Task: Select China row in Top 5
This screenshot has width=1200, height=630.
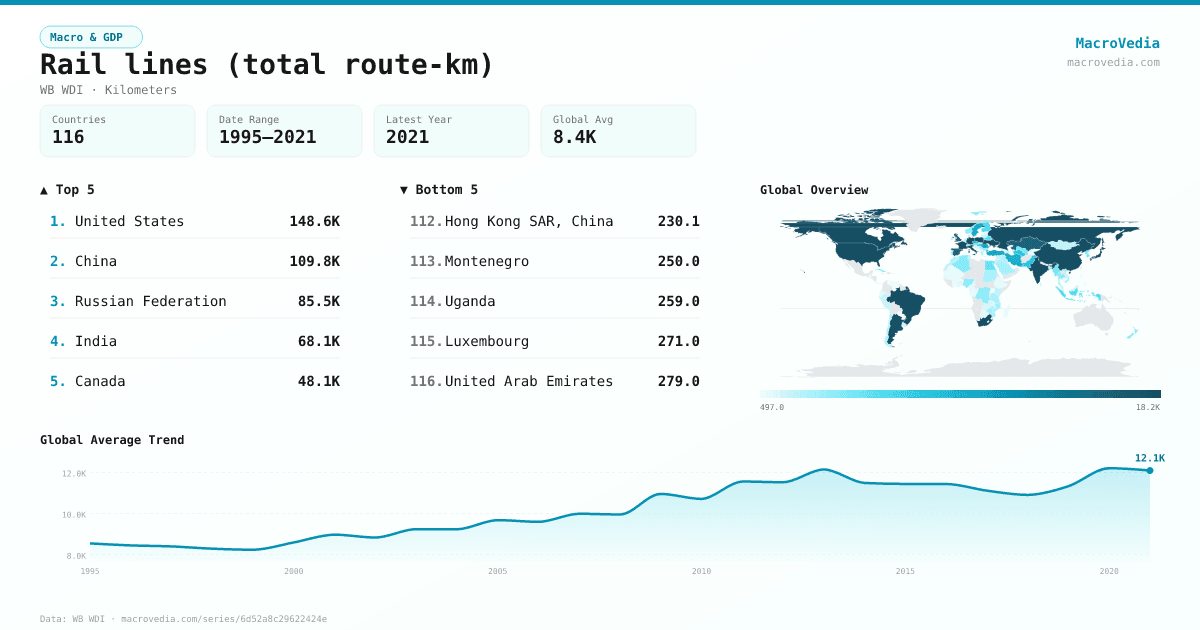Action: (x=195, y=261)
